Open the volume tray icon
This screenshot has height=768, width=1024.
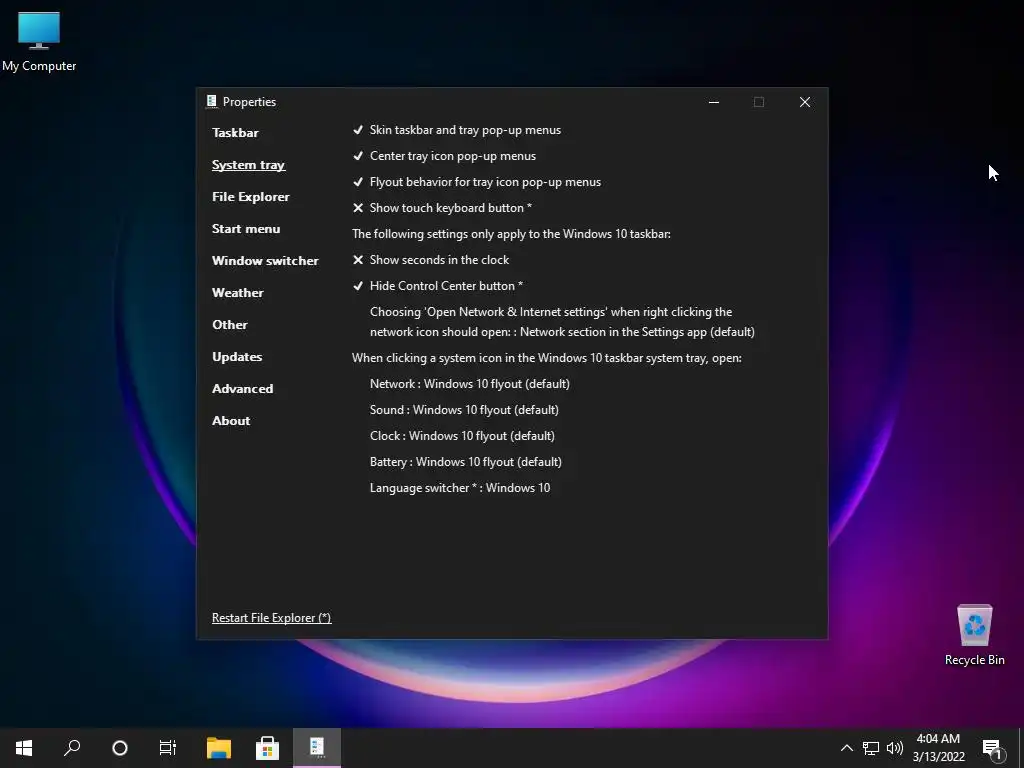(895, 748)
